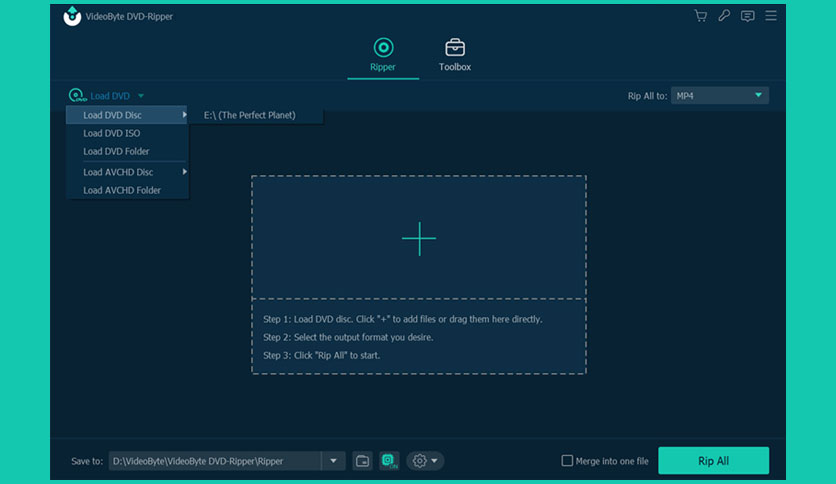
Task: Click the Step 3 instruction text
Action: tap(321, 355)
